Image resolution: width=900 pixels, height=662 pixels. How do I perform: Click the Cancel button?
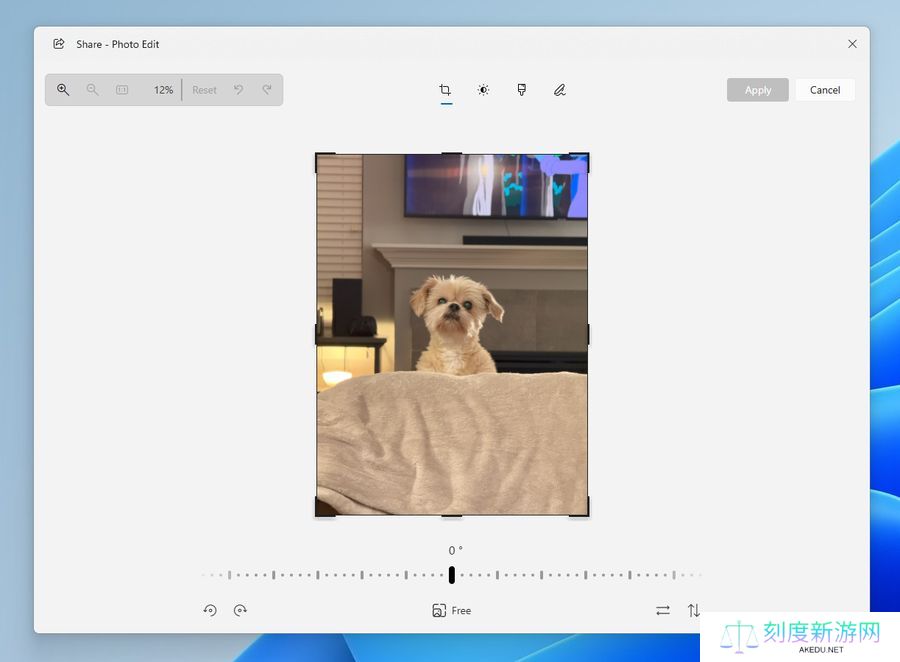pos(825,90)
